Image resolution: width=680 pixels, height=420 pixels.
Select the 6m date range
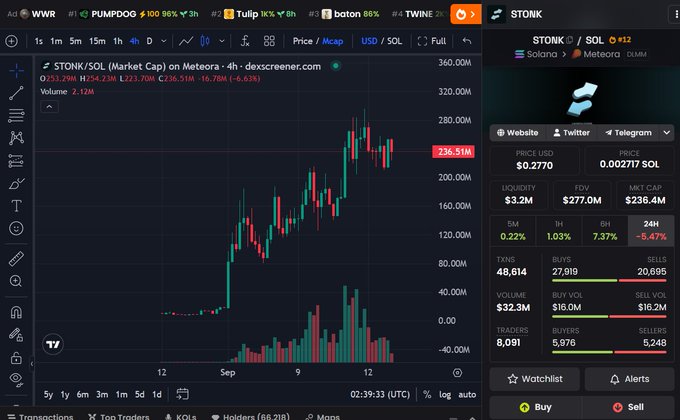pos(82,394)
